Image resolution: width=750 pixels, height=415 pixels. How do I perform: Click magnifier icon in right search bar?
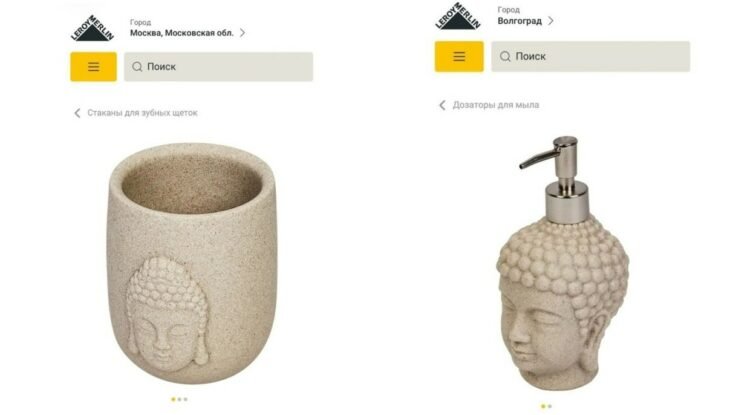click(505, 56)
